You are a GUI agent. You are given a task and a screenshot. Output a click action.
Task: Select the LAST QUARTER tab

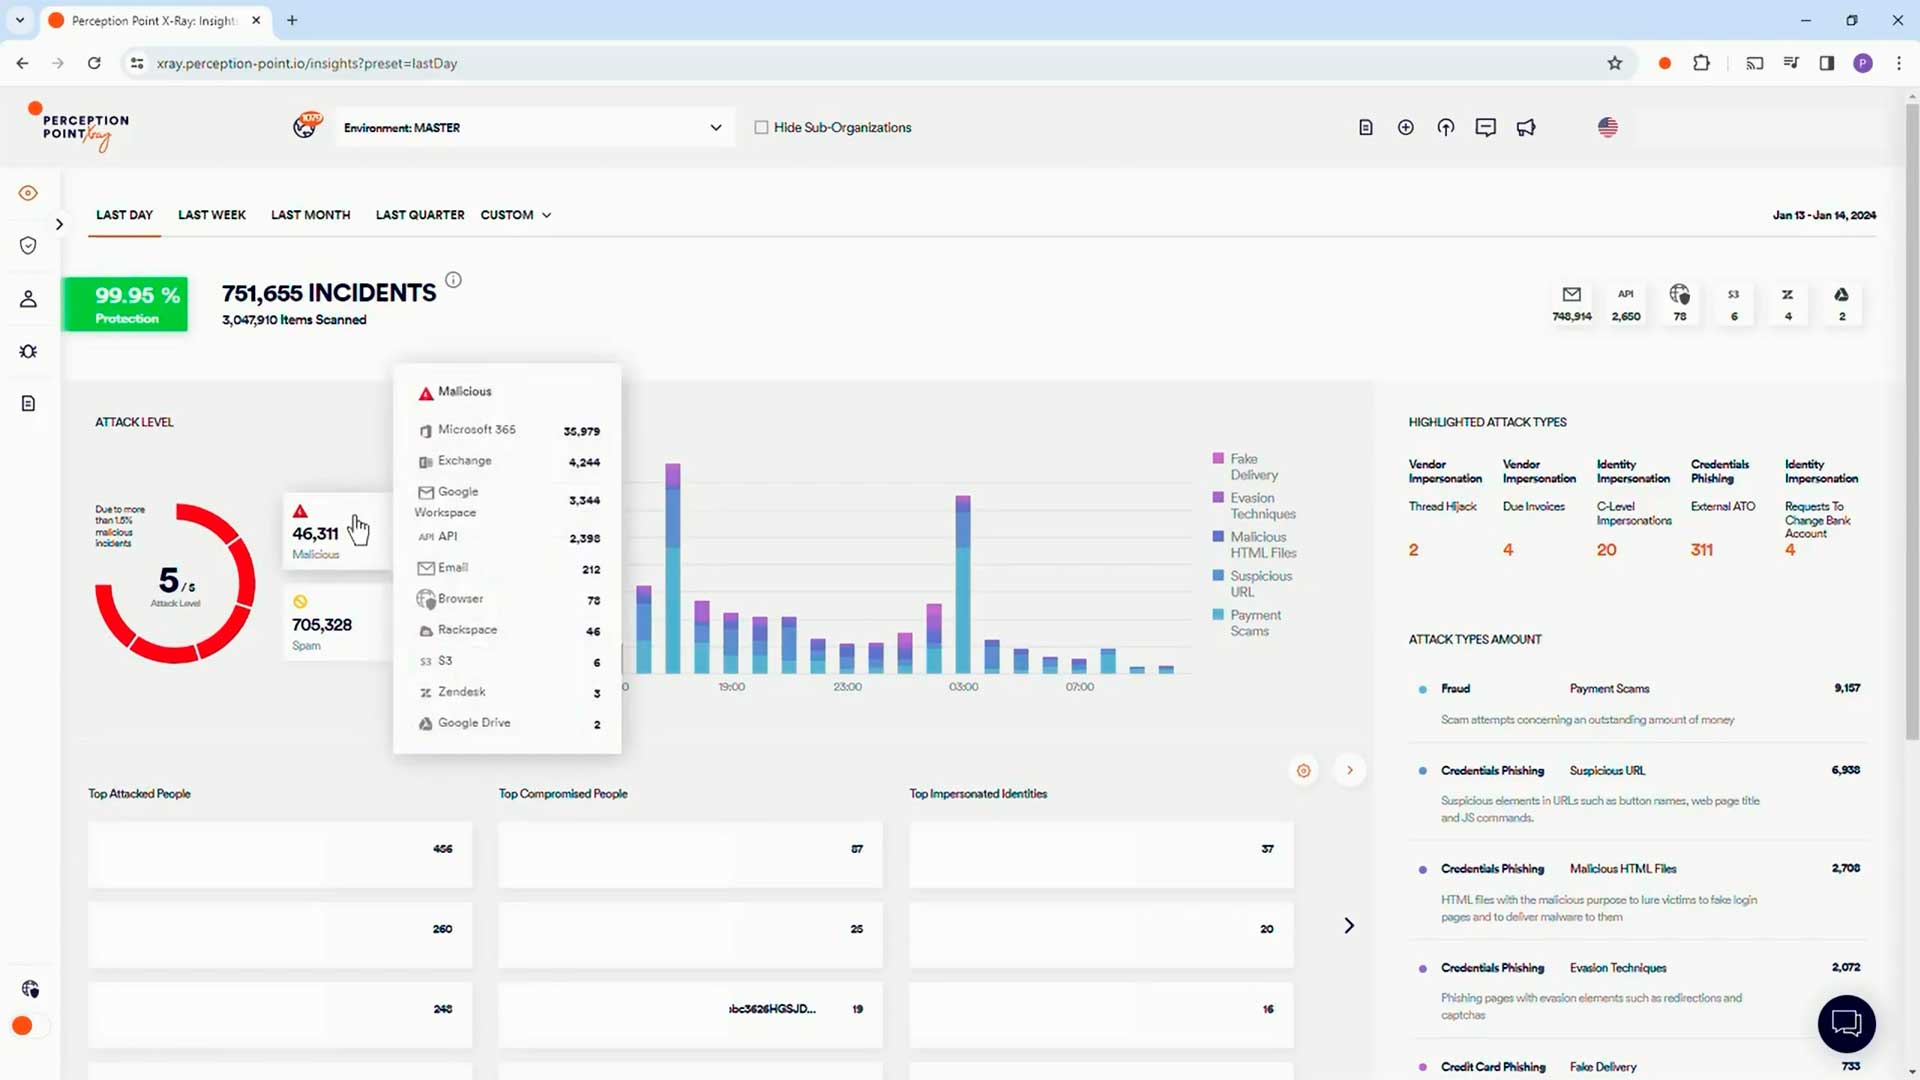[420, 215]
